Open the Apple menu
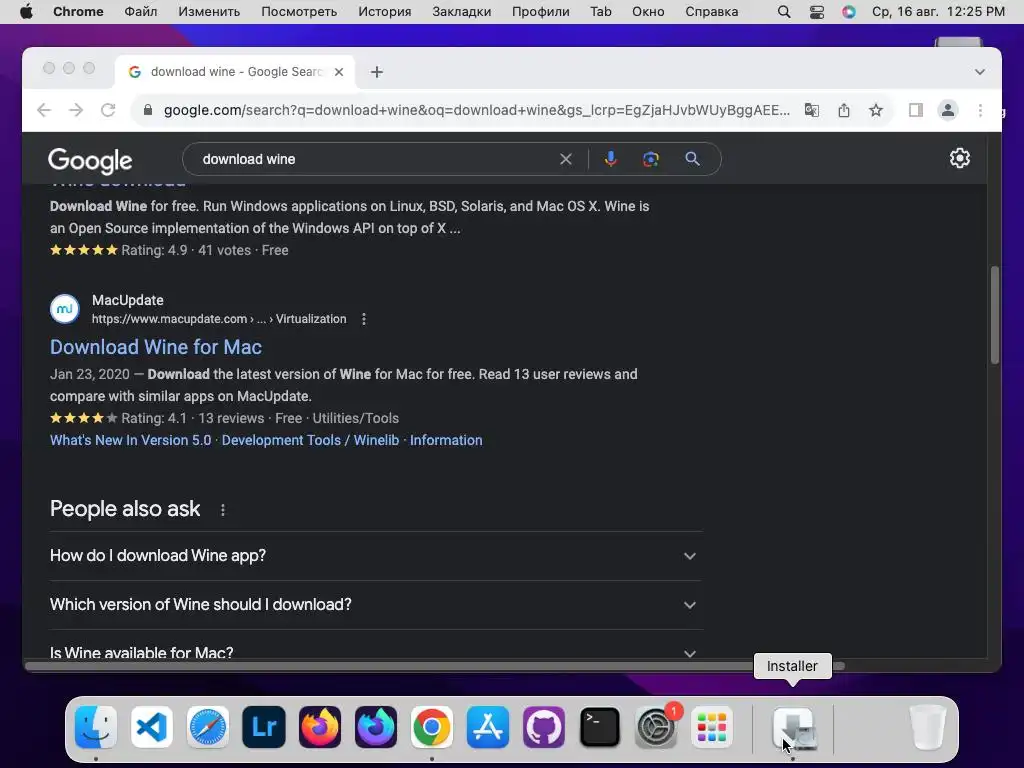Screen dimensions: 1024x768 (26, 12)
